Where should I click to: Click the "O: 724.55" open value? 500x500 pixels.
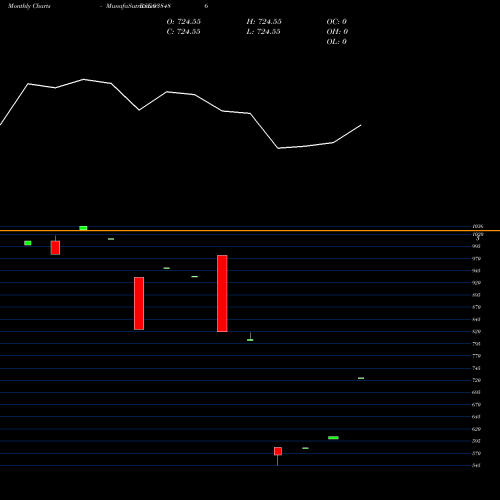(184, 22)
